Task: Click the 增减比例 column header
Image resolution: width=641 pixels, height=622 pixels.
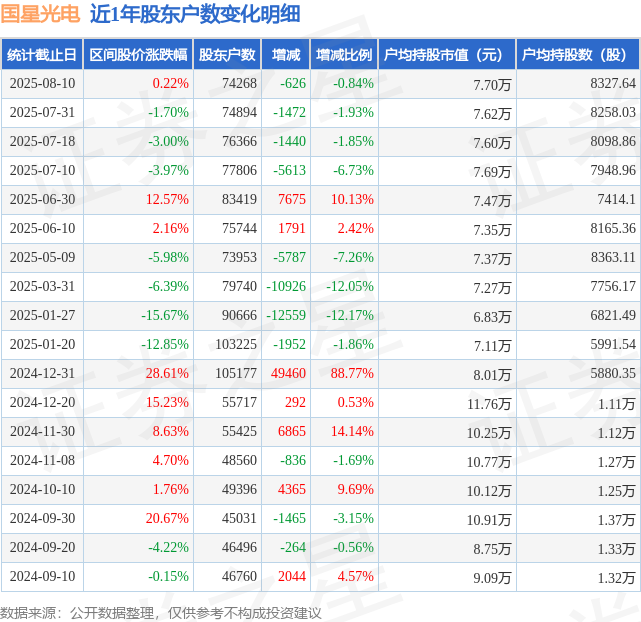Action: click(344, 54)
